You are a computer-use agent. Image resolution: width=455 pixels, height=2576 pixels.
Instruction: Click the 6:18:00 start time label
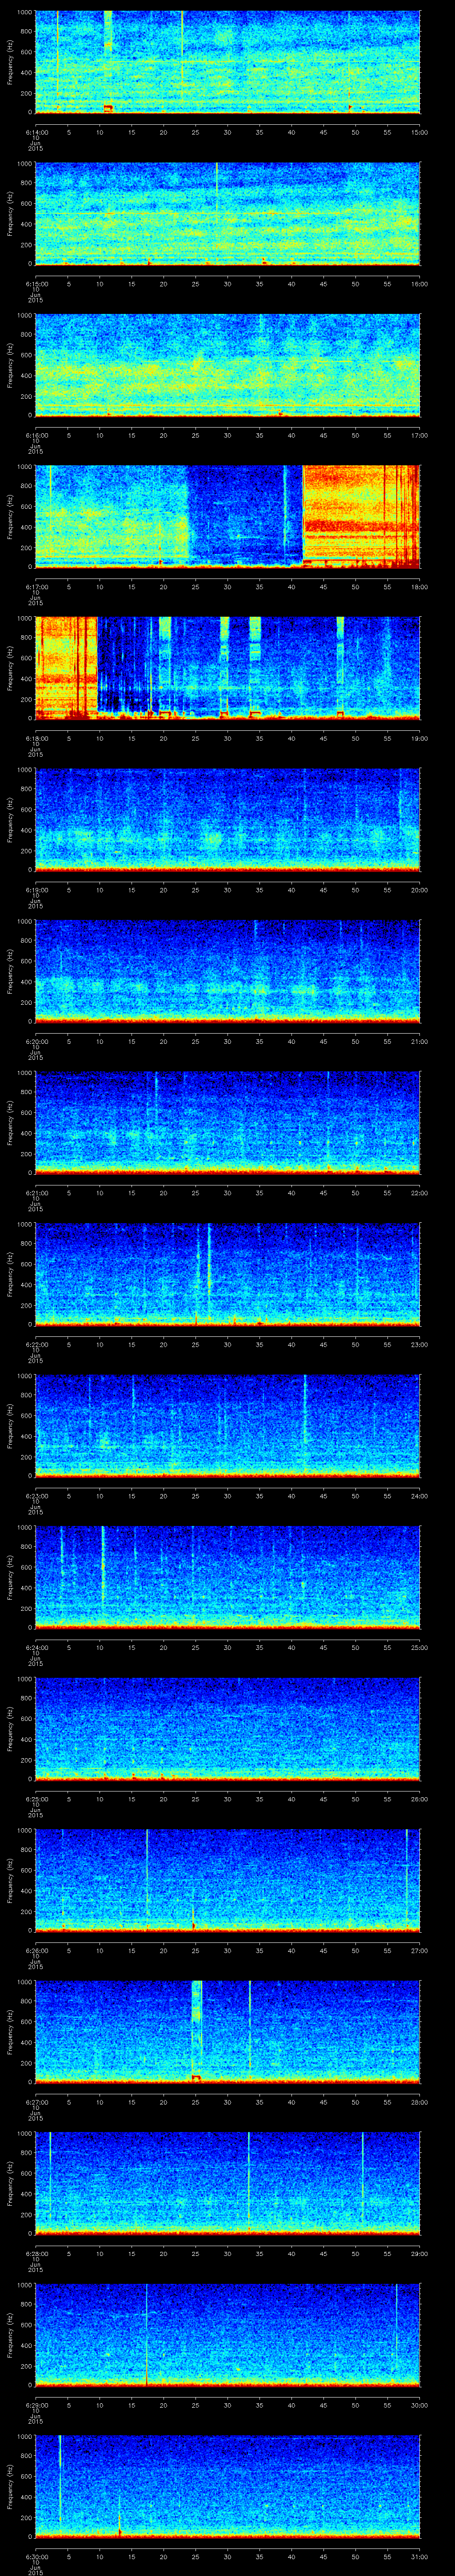[36, 738]
